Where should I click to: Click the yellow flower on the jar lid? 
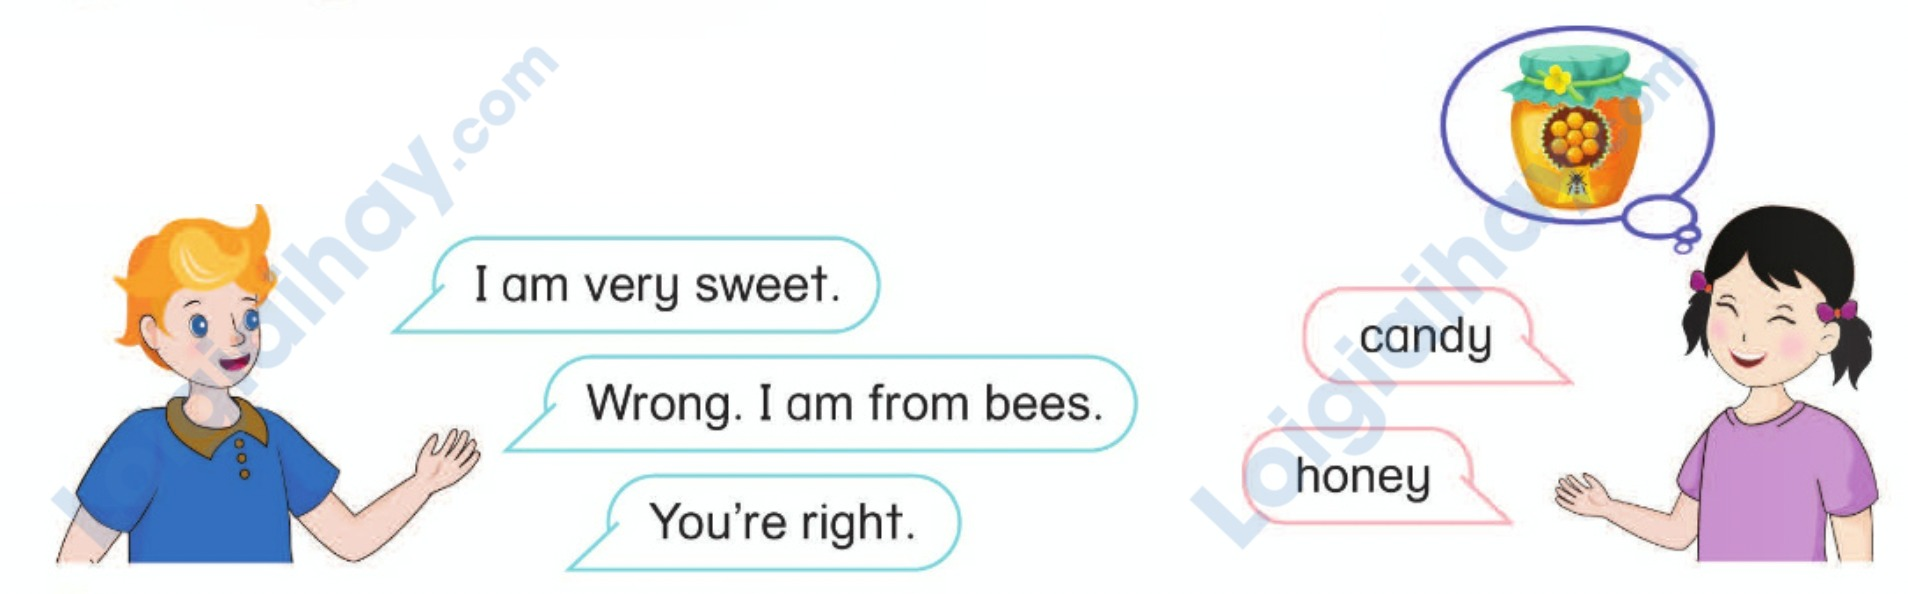1557,79
